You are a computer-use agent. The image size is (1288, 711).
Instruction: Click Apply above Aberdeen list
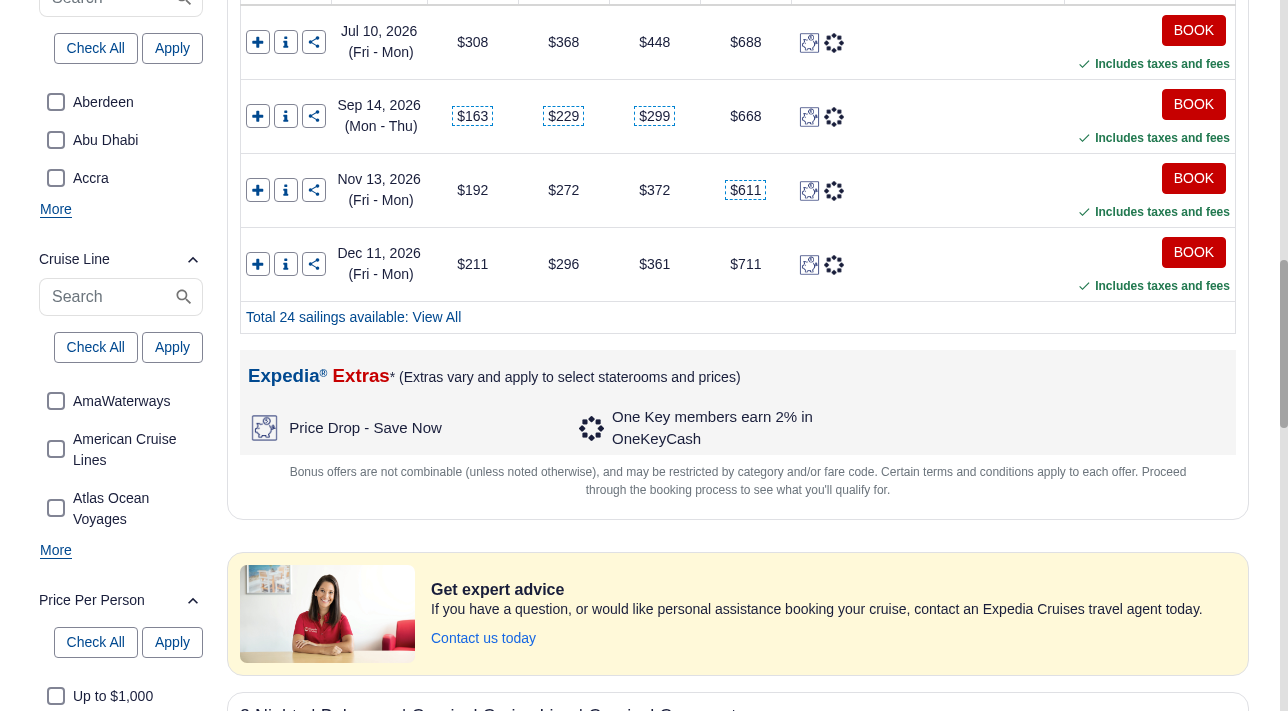pyautogui.click(x=172, y=48)
